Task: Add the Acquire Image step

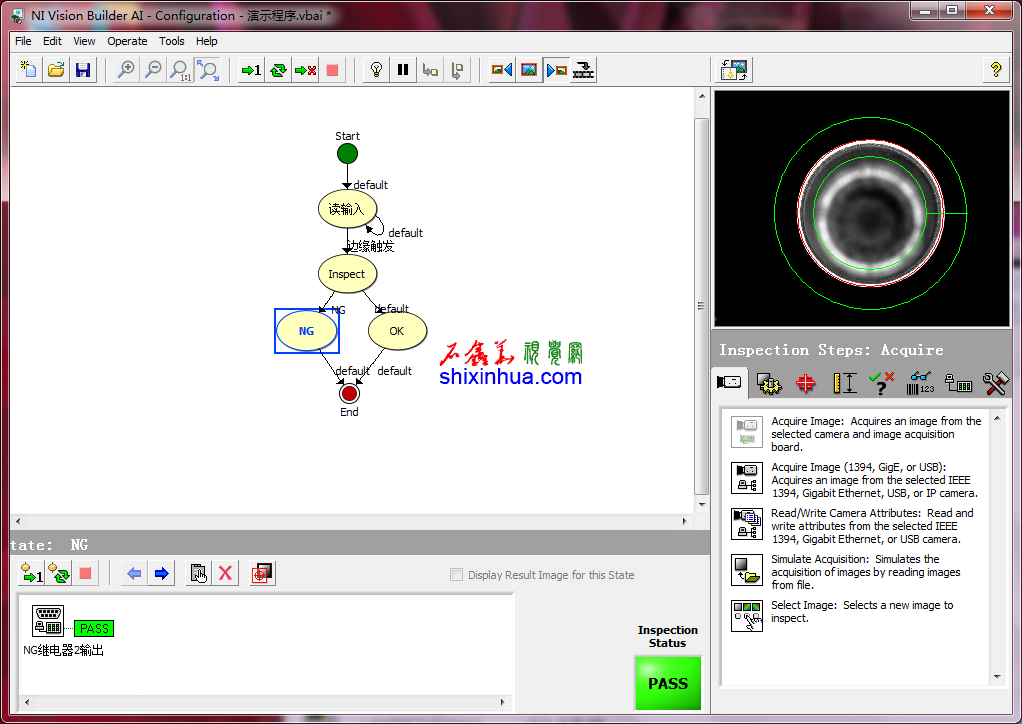Action: pos(856,433)
